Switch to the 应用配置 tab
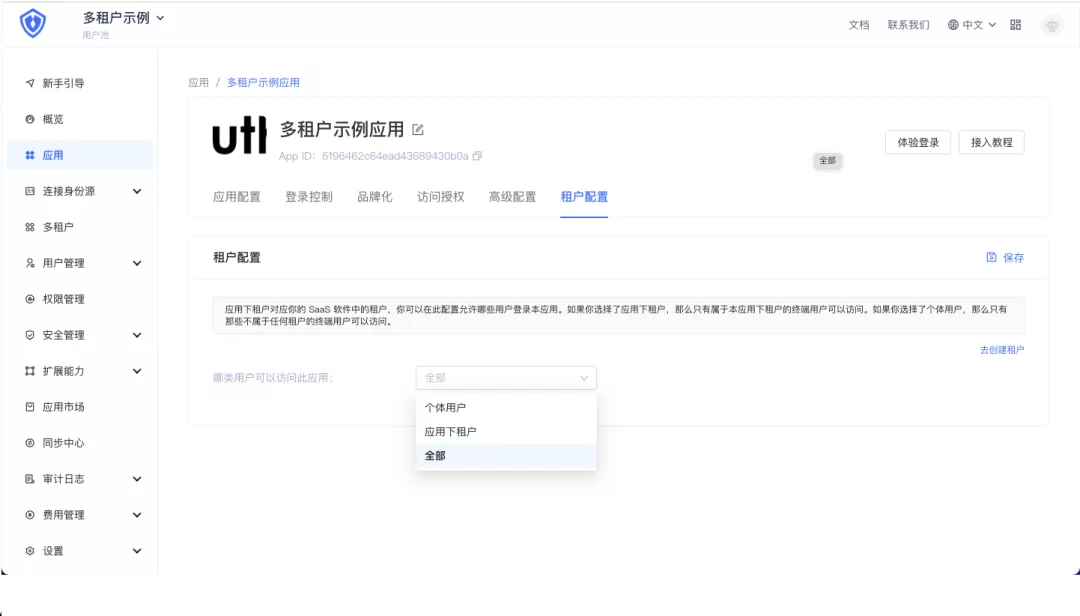1080x616 pixels. [237, 197]
